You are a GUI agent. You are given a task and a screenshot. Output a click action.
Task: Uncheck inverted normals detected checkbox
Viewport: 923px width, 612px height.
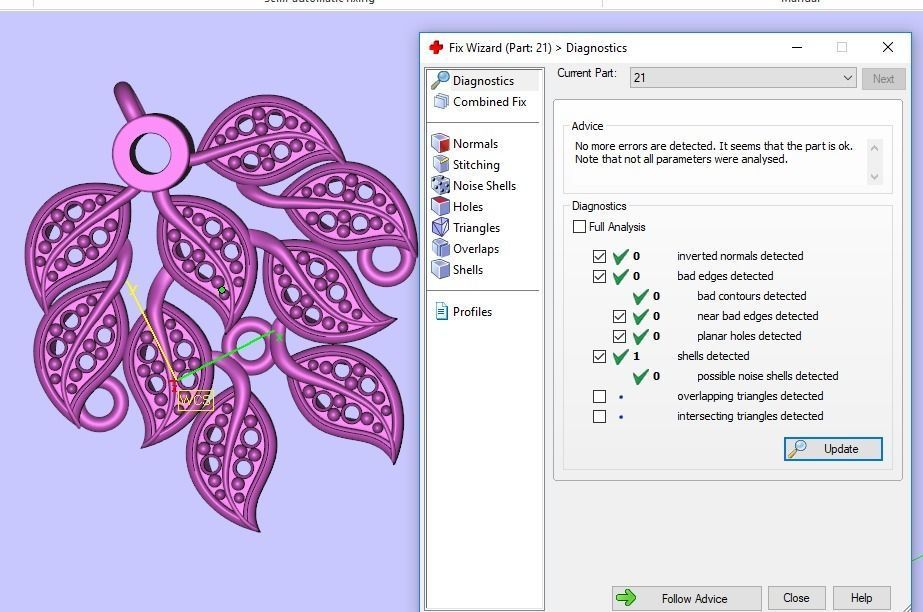tap(599, 257)
